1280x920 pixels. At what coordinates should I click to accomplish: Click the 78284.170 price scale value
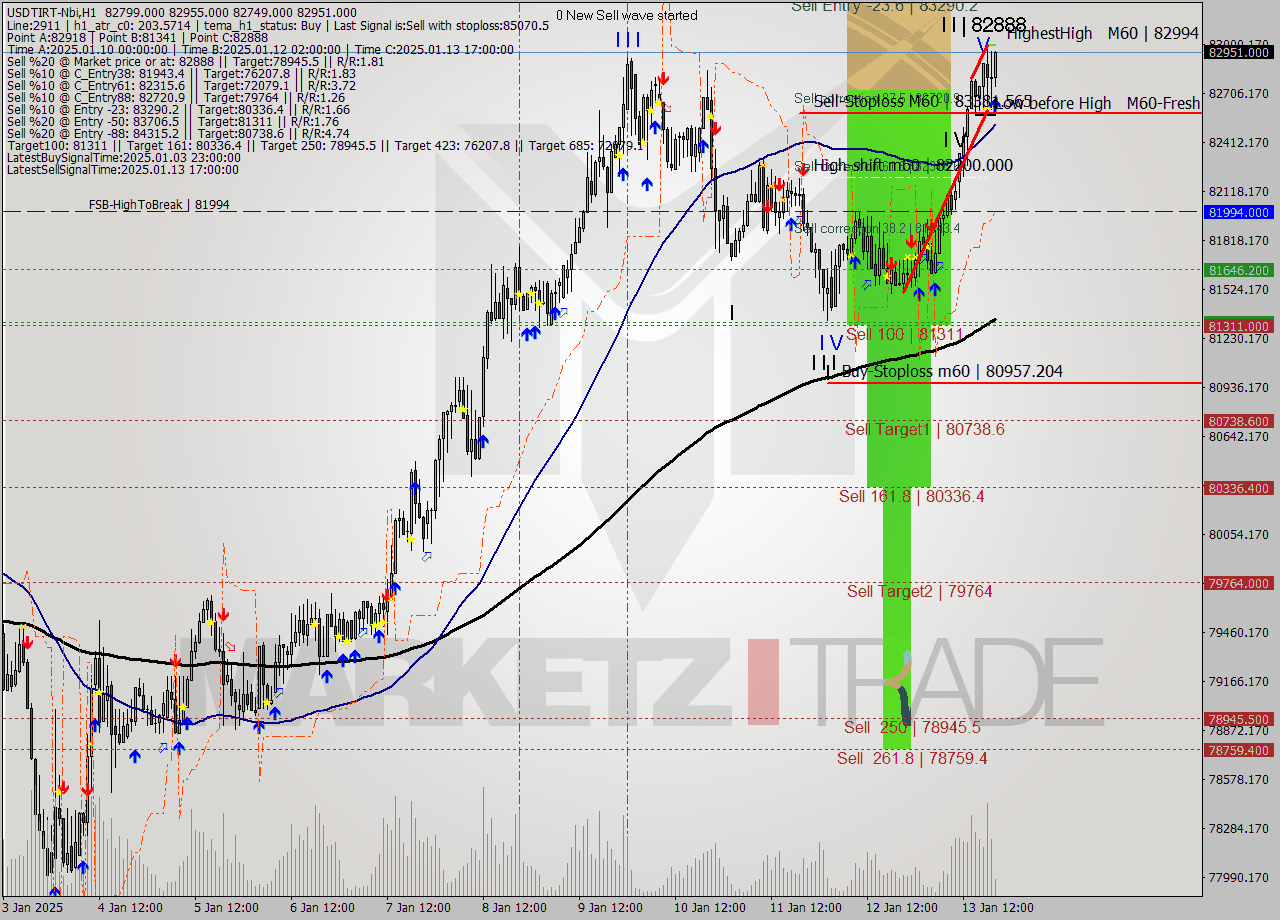pyautogui.click(x=1239, y=828)
